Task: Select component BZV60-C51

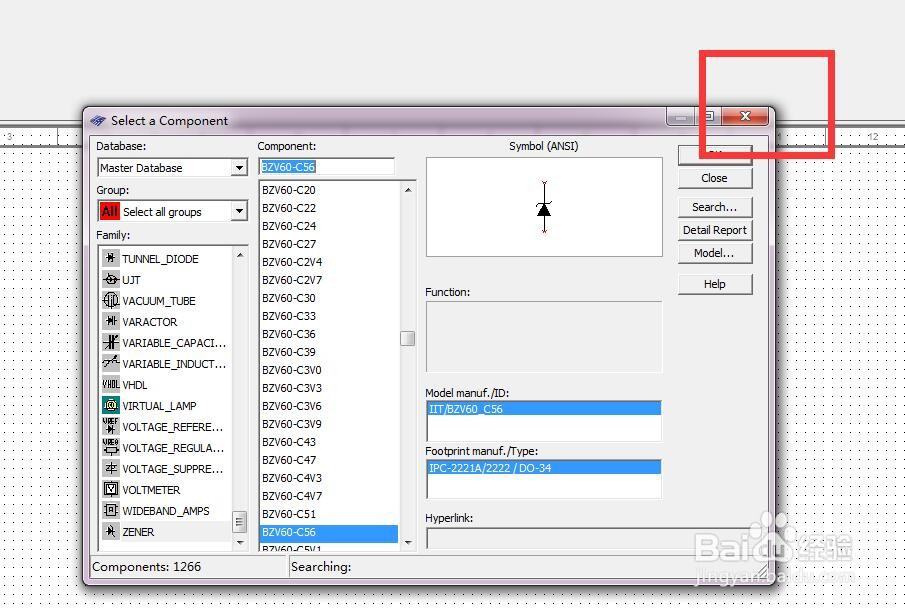Action: click(x=289, y=514)
